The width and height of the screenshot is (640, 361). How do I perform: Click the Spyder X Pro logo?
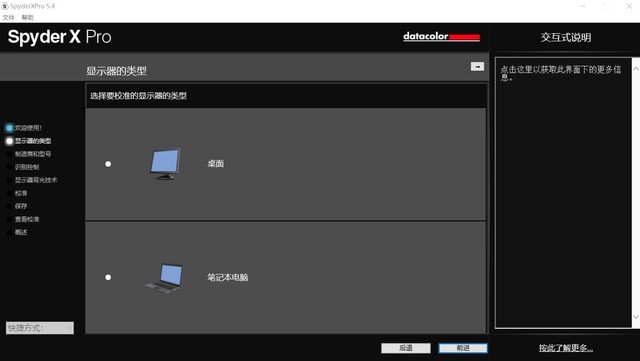(60, 37)
